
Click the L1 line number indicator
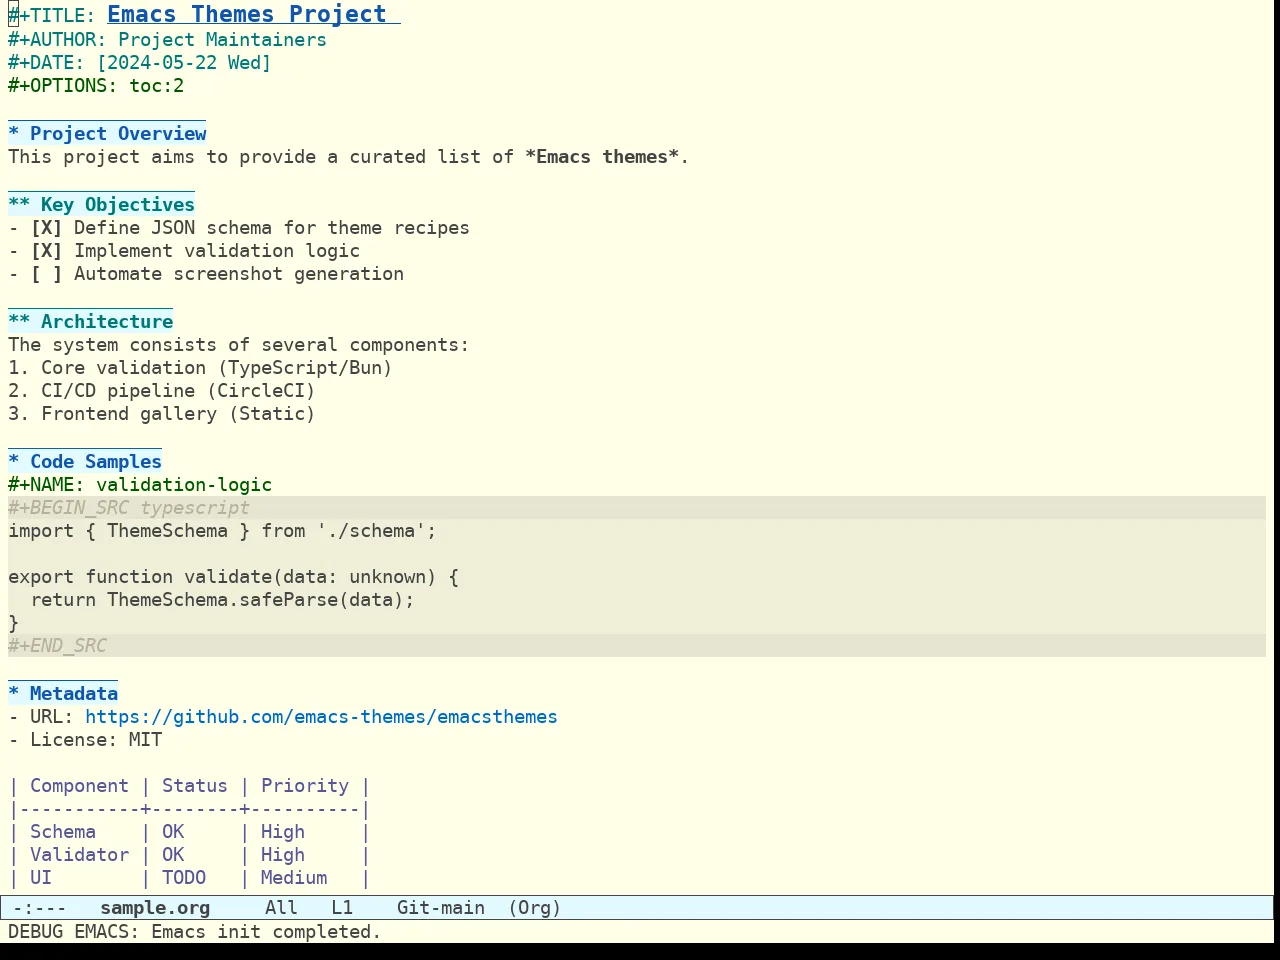tap(342, 908)
